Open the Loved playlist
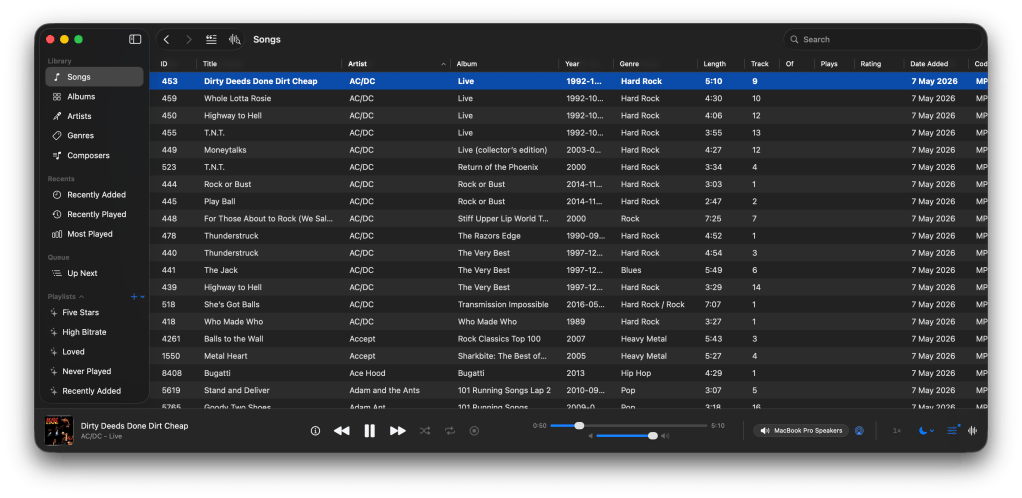Image resolution: width=1022 pixels, height=498 pixels. coord(95,351)
